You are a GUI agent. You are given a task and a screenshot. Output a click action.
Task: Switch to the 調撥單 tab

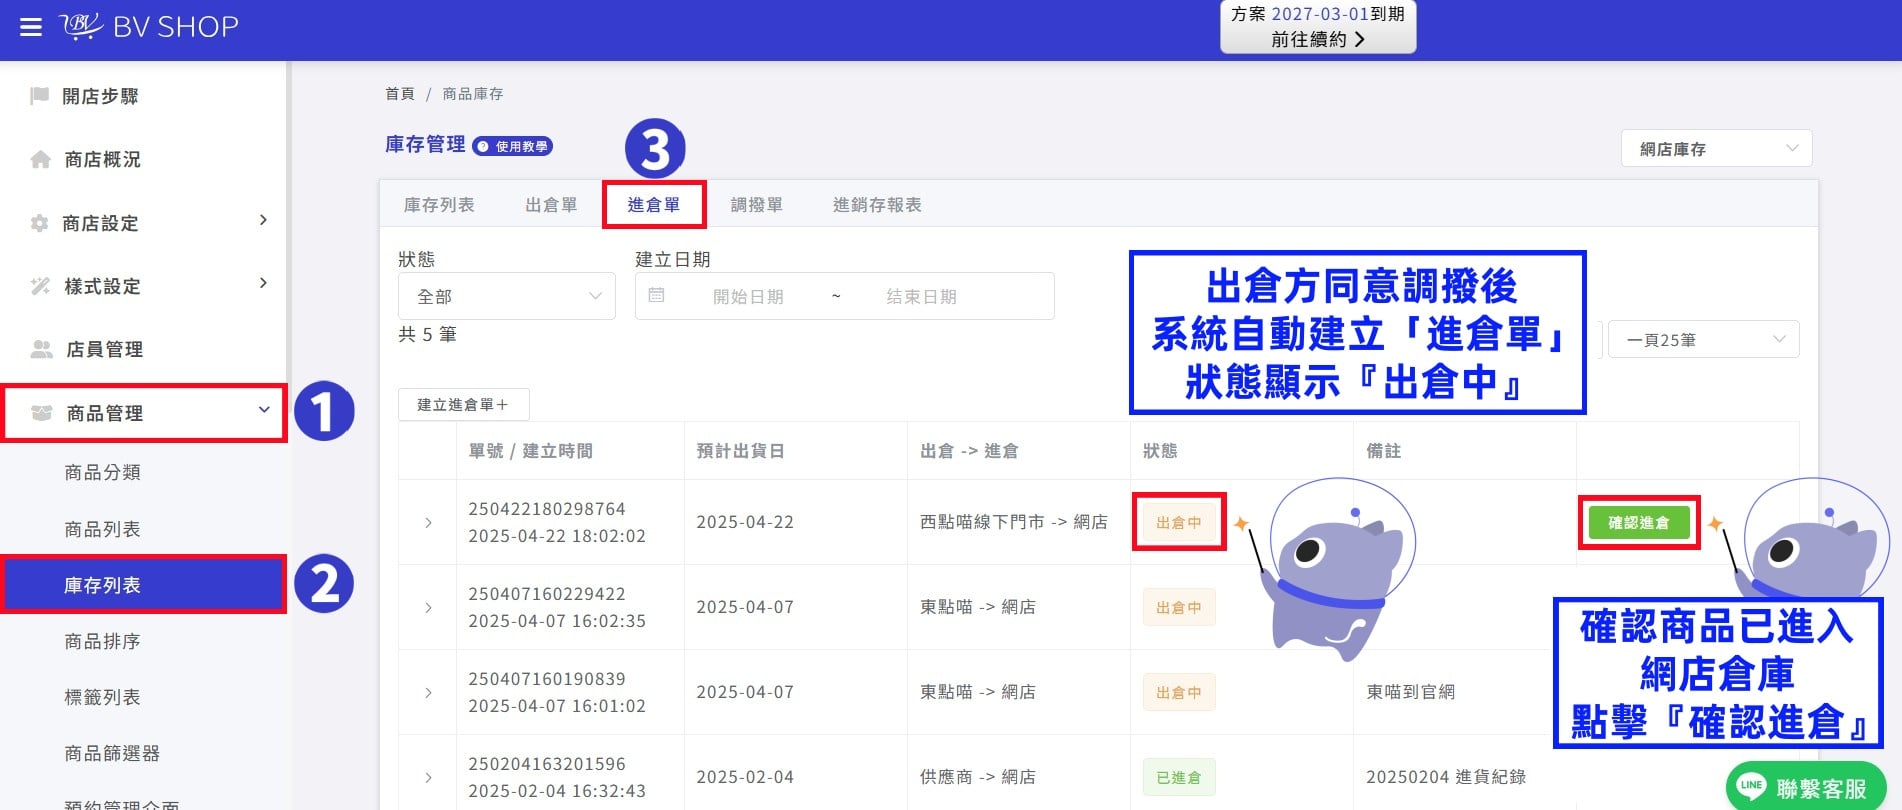(x=757, y=205)
